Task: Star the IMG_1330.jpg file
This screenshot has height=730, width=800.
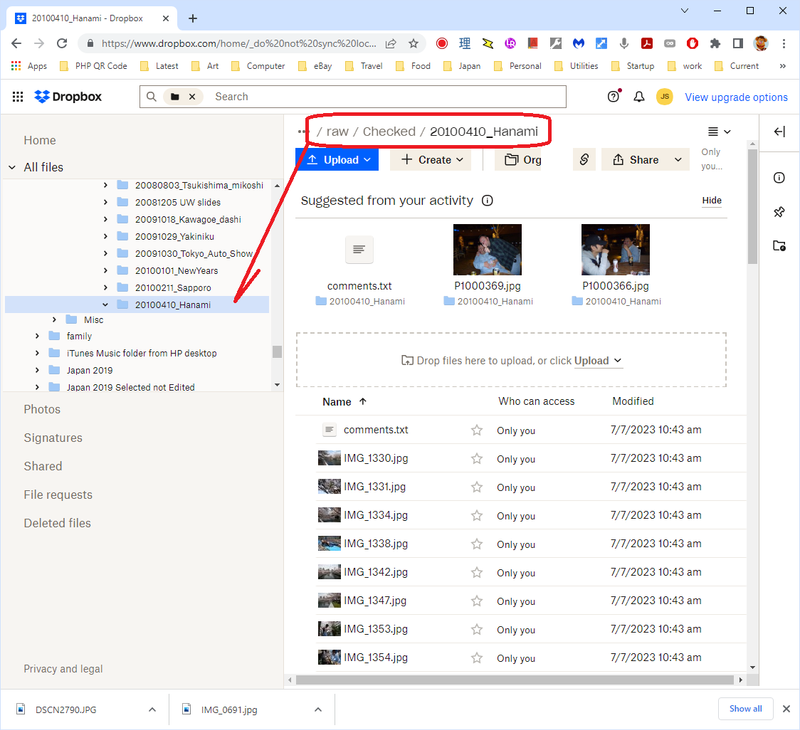Action: [477, 459]
